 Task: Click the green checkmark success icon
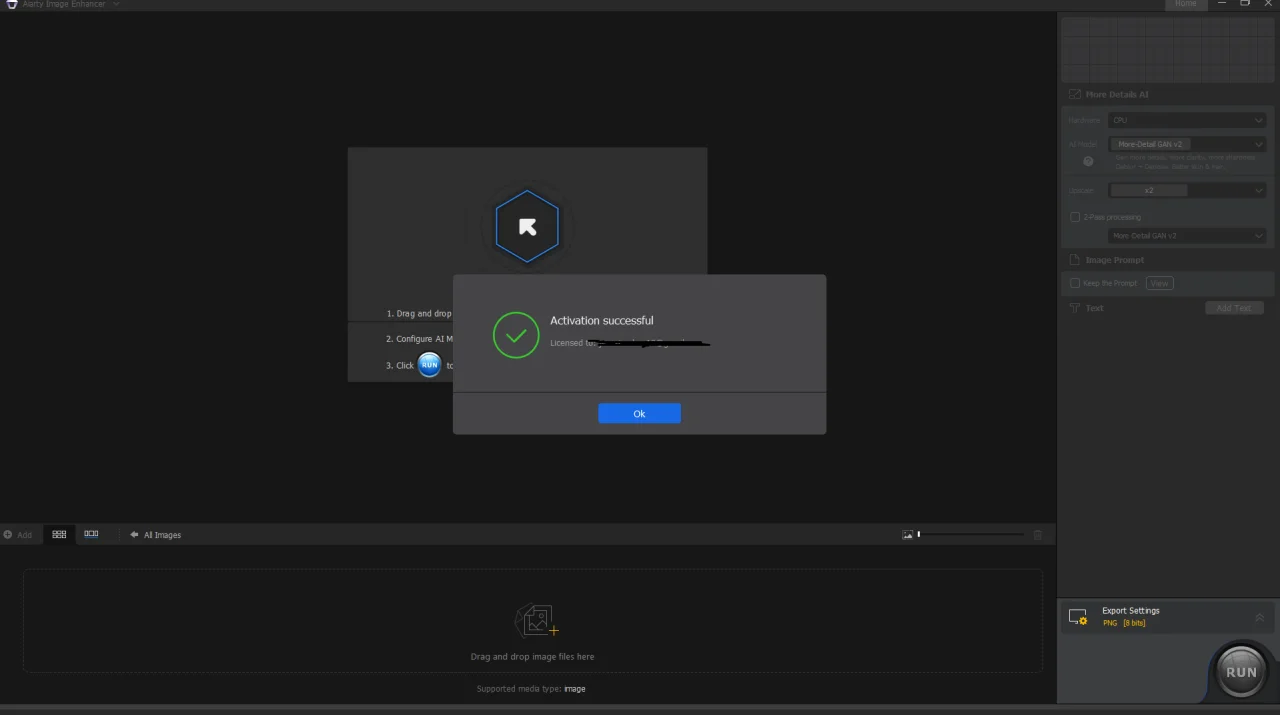point(516,335)
